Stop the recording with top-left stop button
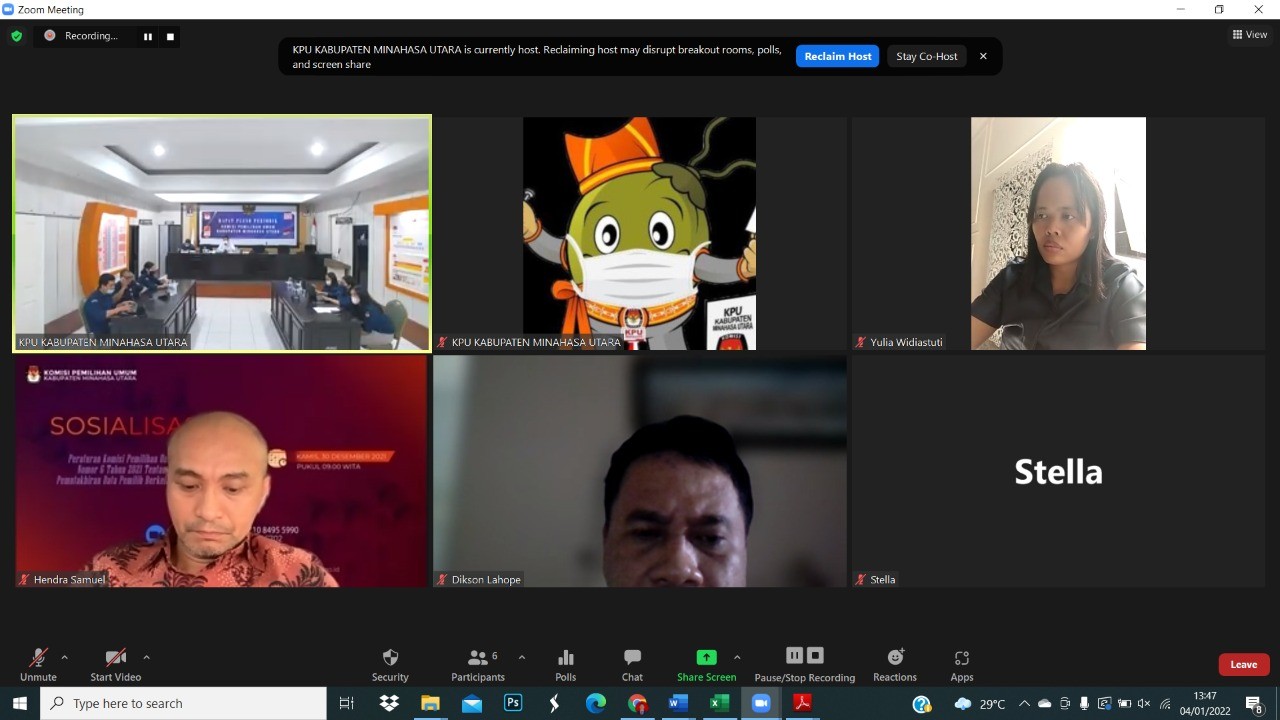The height and width of the screenshot is (720, 1280). coord(170,37)
